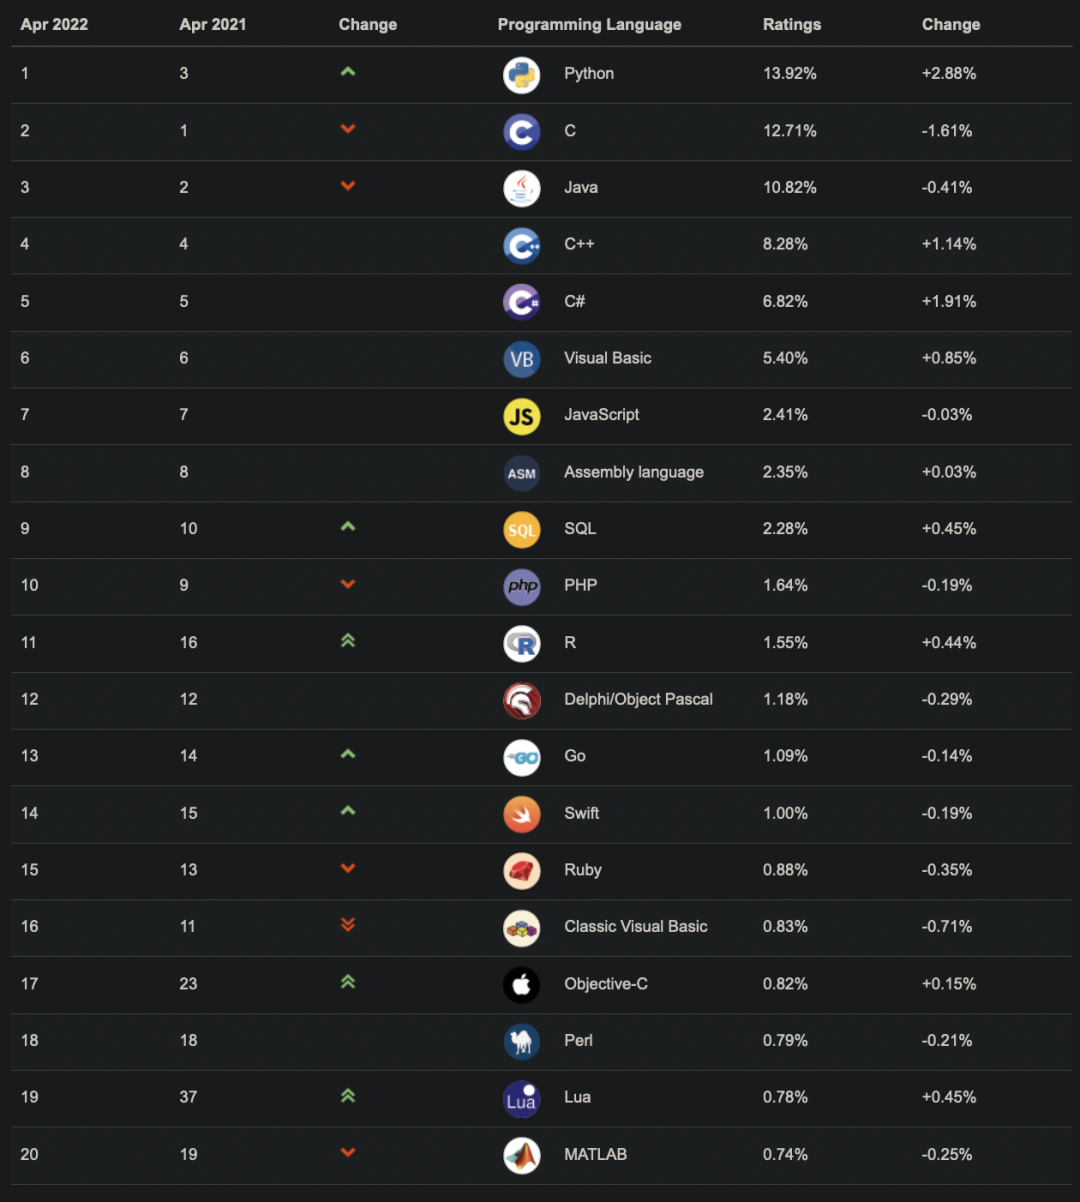
Task: Click the Programming Language column header
Action: 589,24
